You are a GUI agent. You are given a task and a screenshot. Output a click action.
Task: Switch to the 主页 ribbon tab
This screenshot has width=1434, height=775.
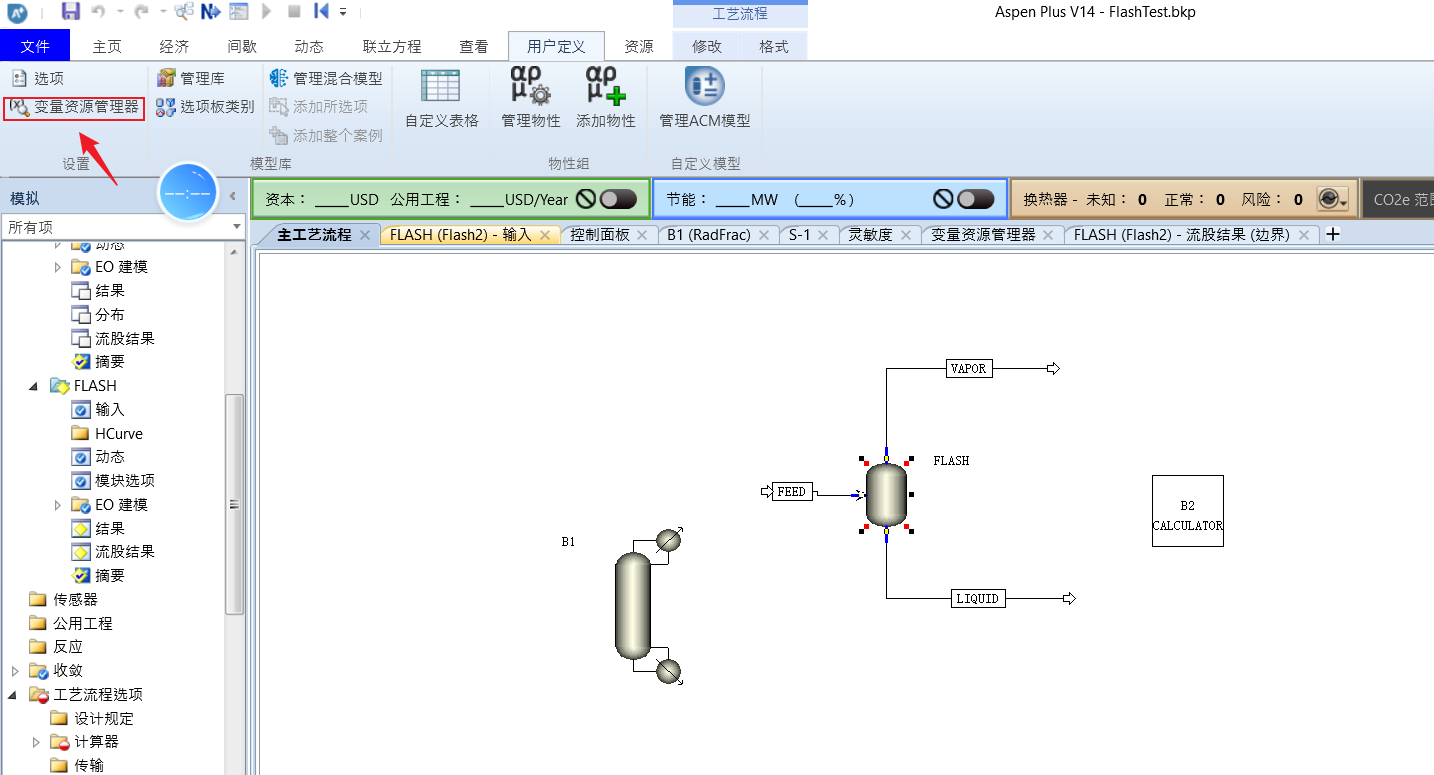107,46
